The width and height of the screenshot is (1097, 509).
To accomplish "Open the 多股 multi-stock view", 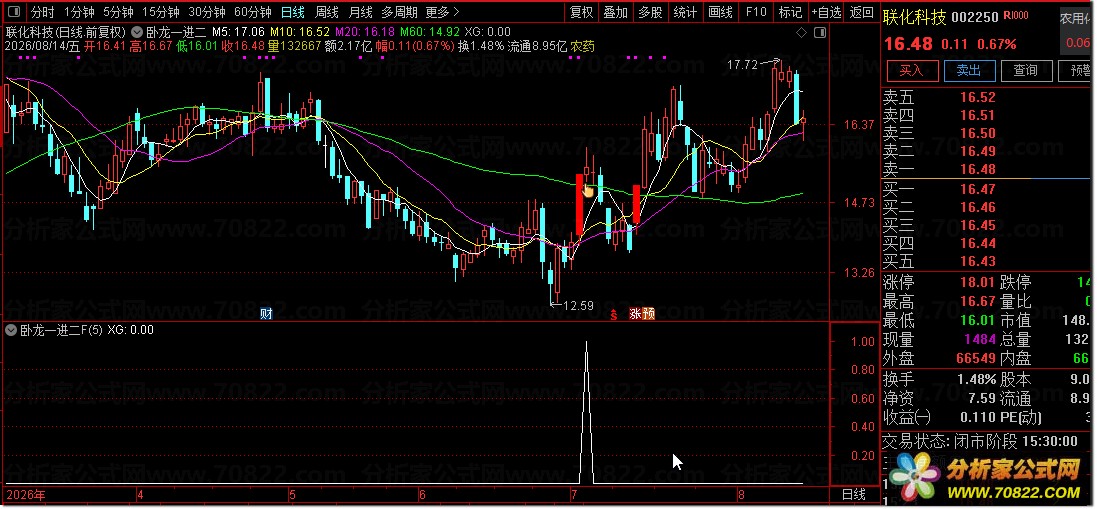I will click(650, 12).
